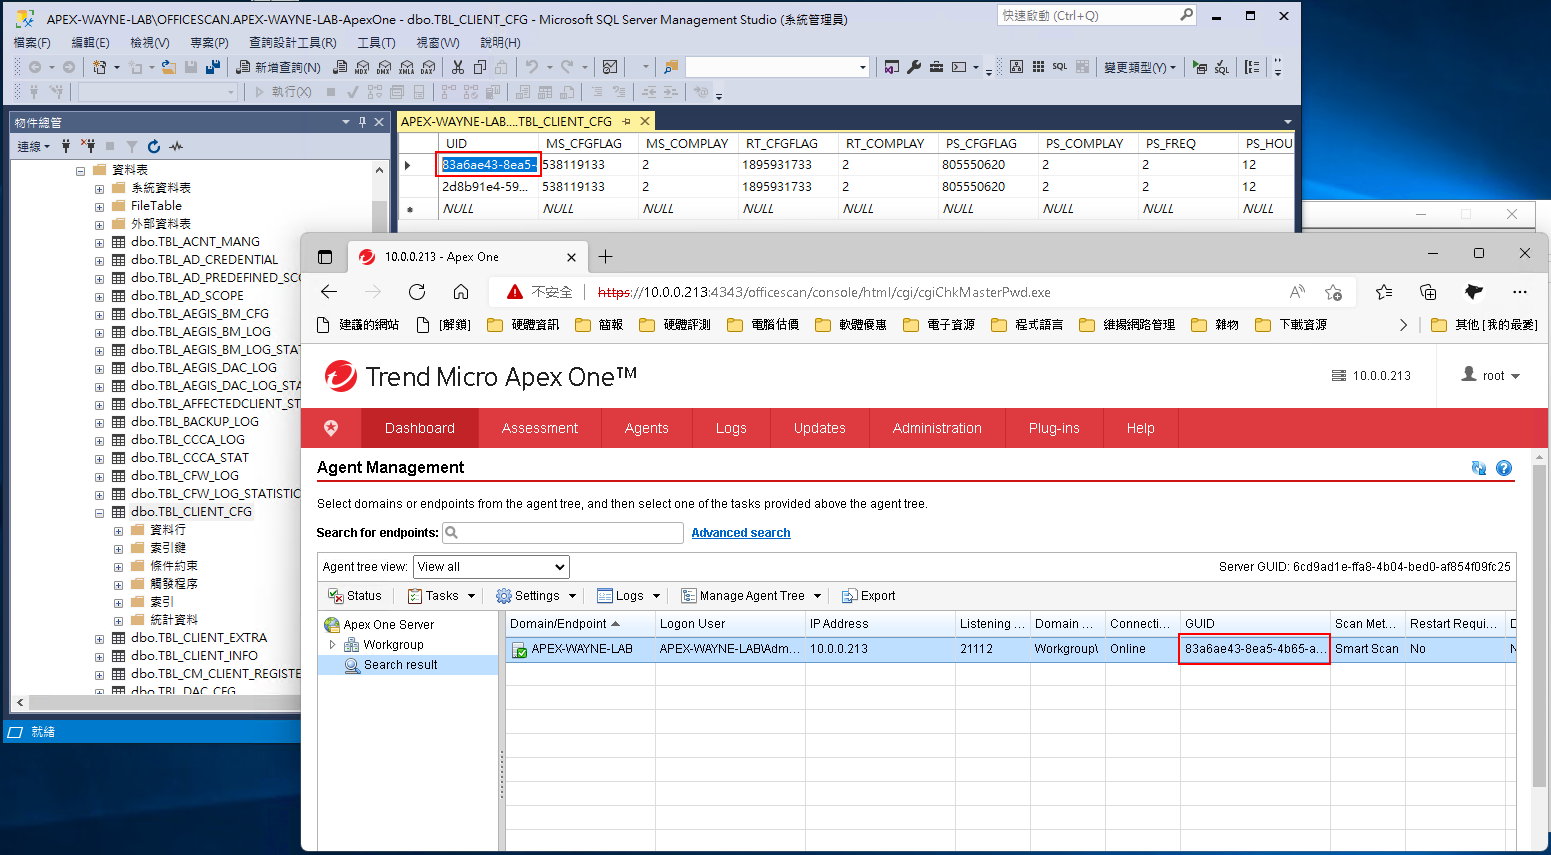Click the New Query (新增查詢) button in SSMS

(278, 67)
